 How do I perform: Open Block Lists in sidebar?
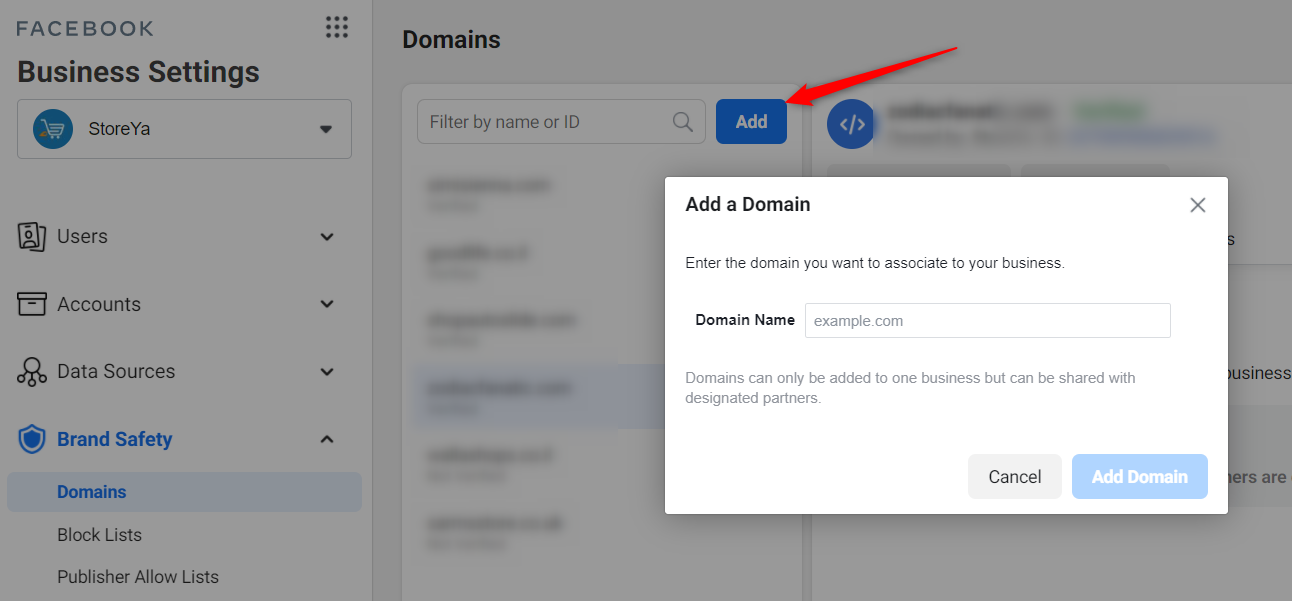coord(99,535)
